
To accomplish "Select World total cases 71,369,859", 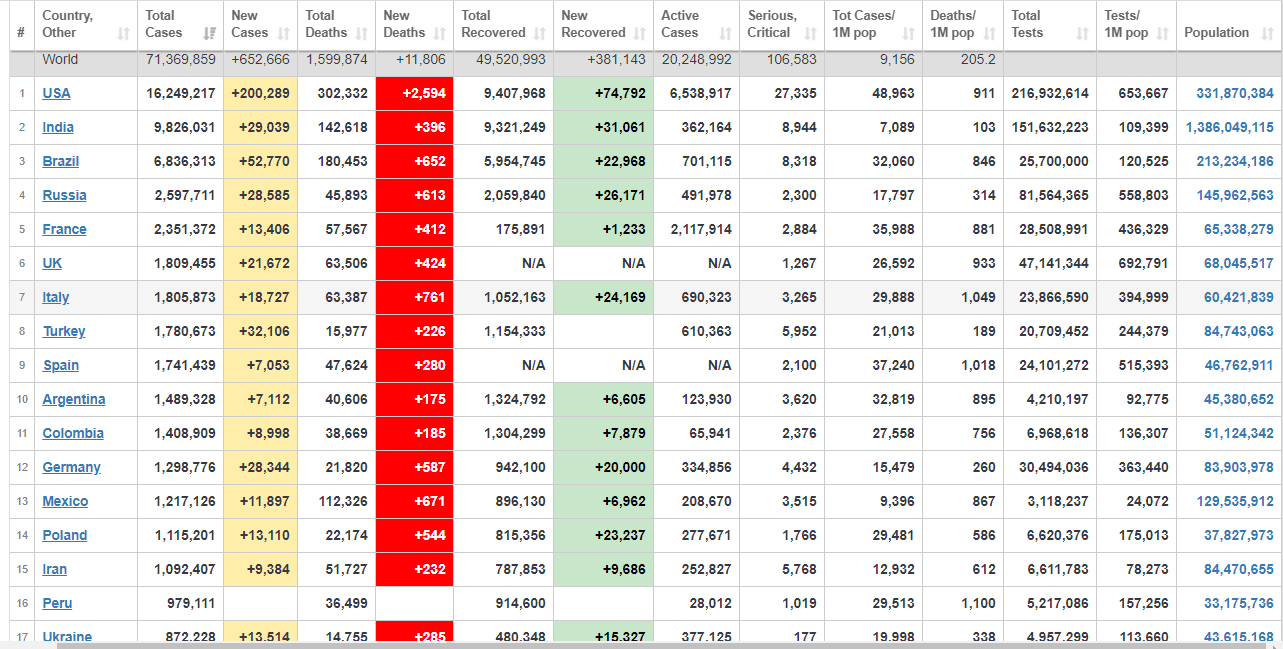I will coord(180,60).
